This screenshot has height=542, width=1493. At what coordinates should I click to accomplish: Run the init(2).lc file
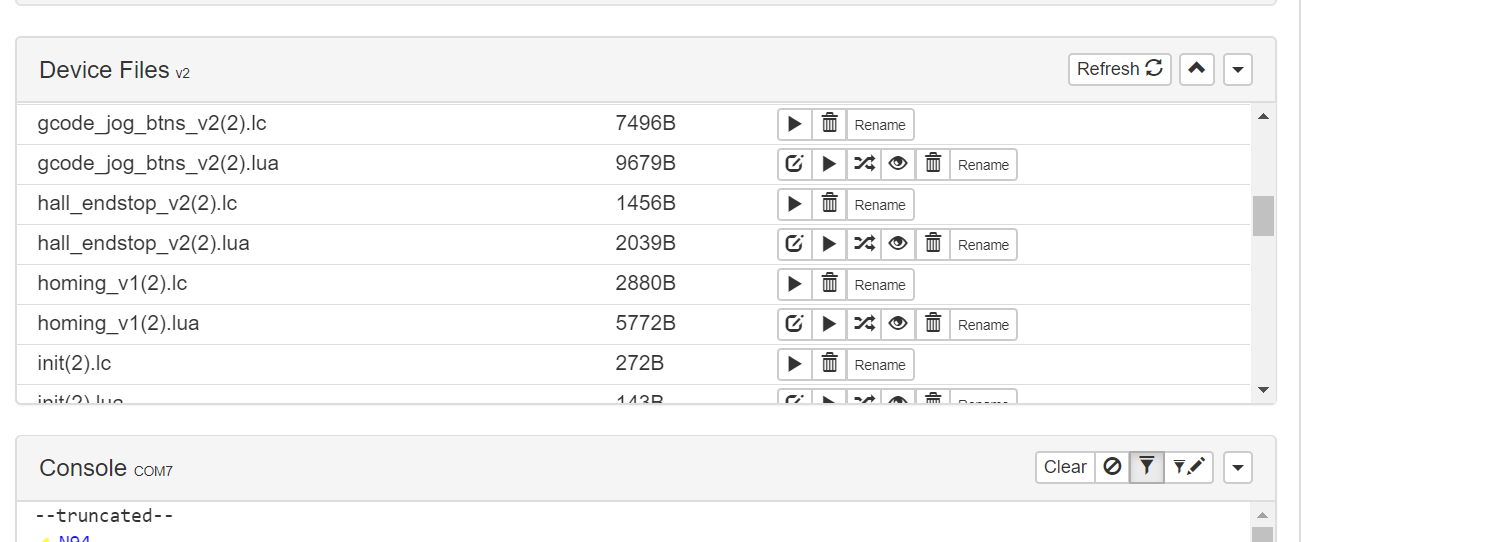click(x=795, y=365)
